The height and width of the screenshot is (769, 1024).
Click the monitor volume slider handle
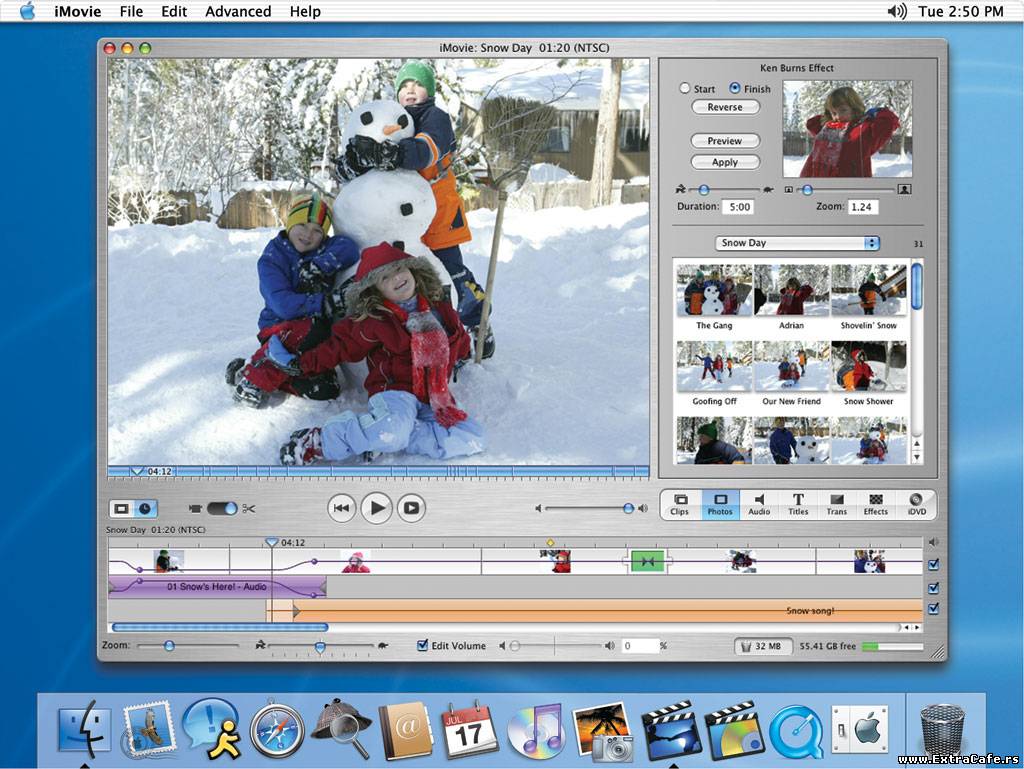coord(628,508)
